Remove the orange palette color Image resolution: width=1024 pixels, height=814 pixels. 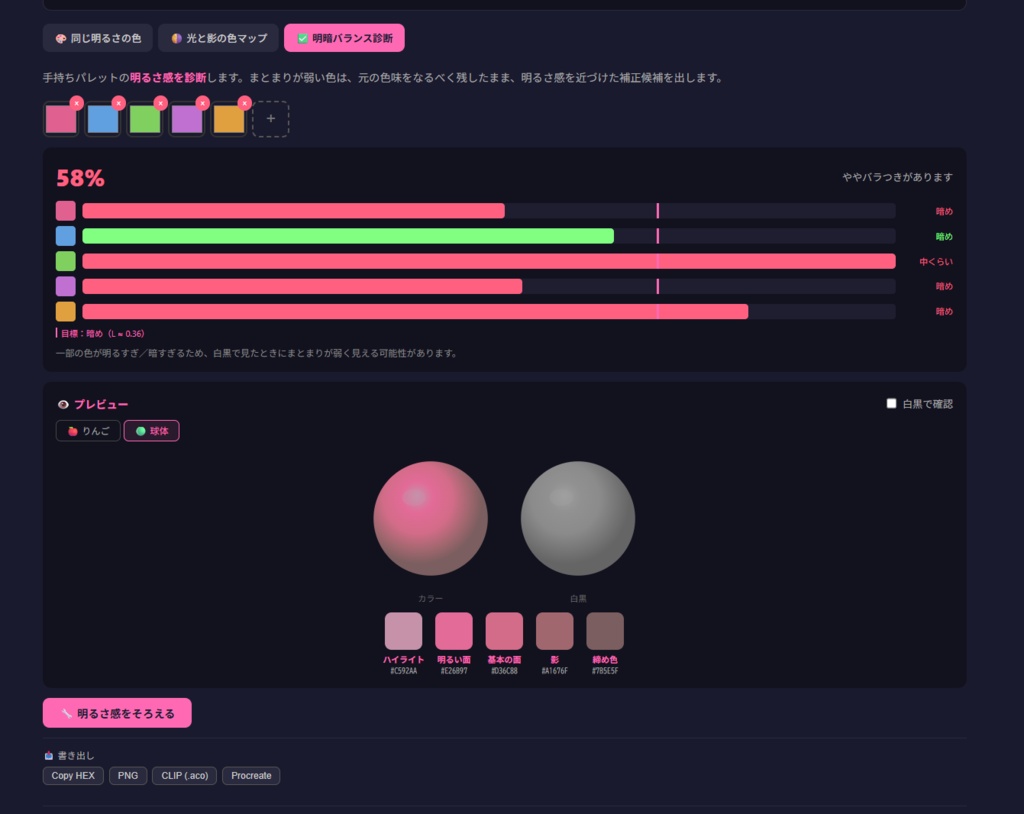pos(244,103)
